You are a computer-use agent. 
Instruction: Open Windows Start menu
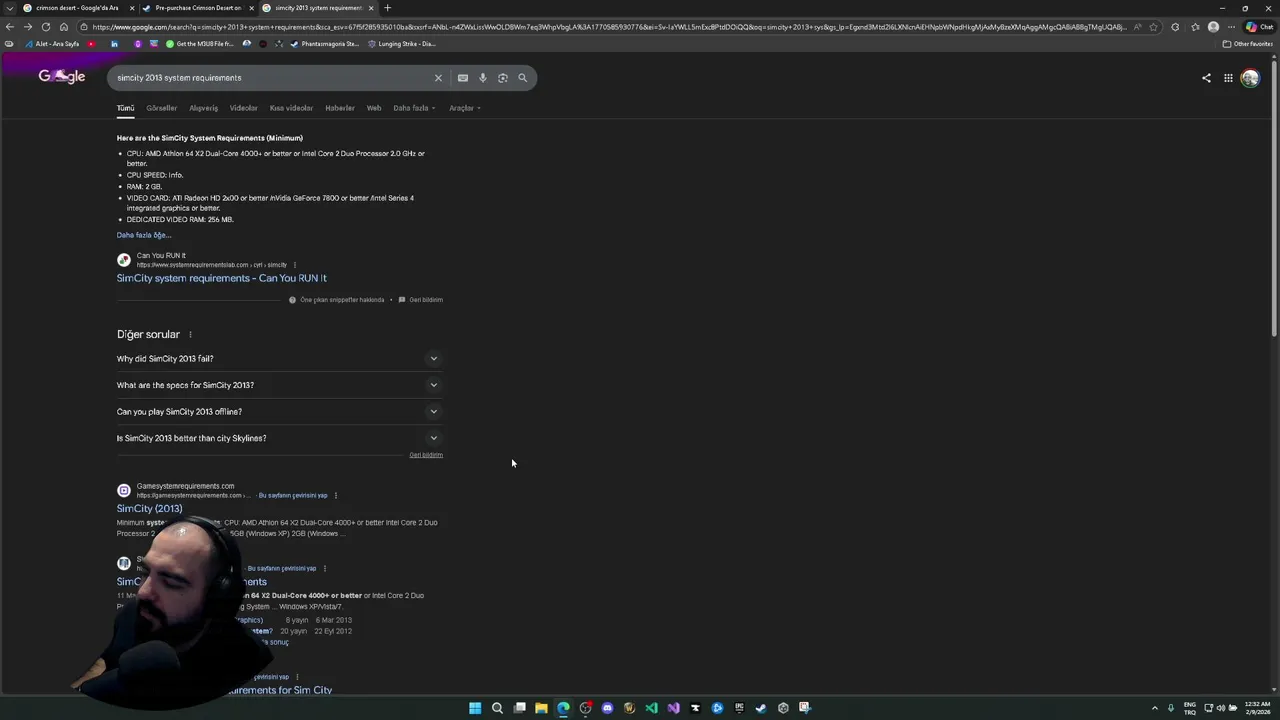(x=475, y=708)
